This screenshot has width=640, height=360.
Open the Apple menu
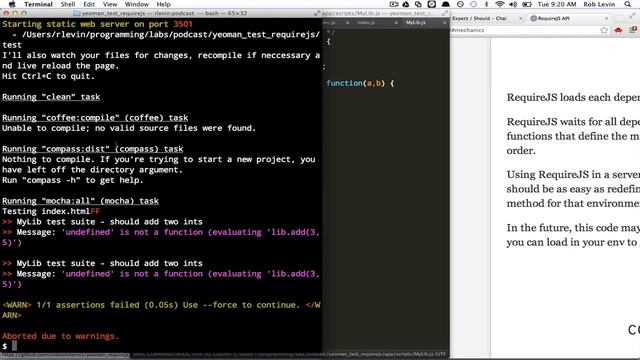click(x=12, y=4)
